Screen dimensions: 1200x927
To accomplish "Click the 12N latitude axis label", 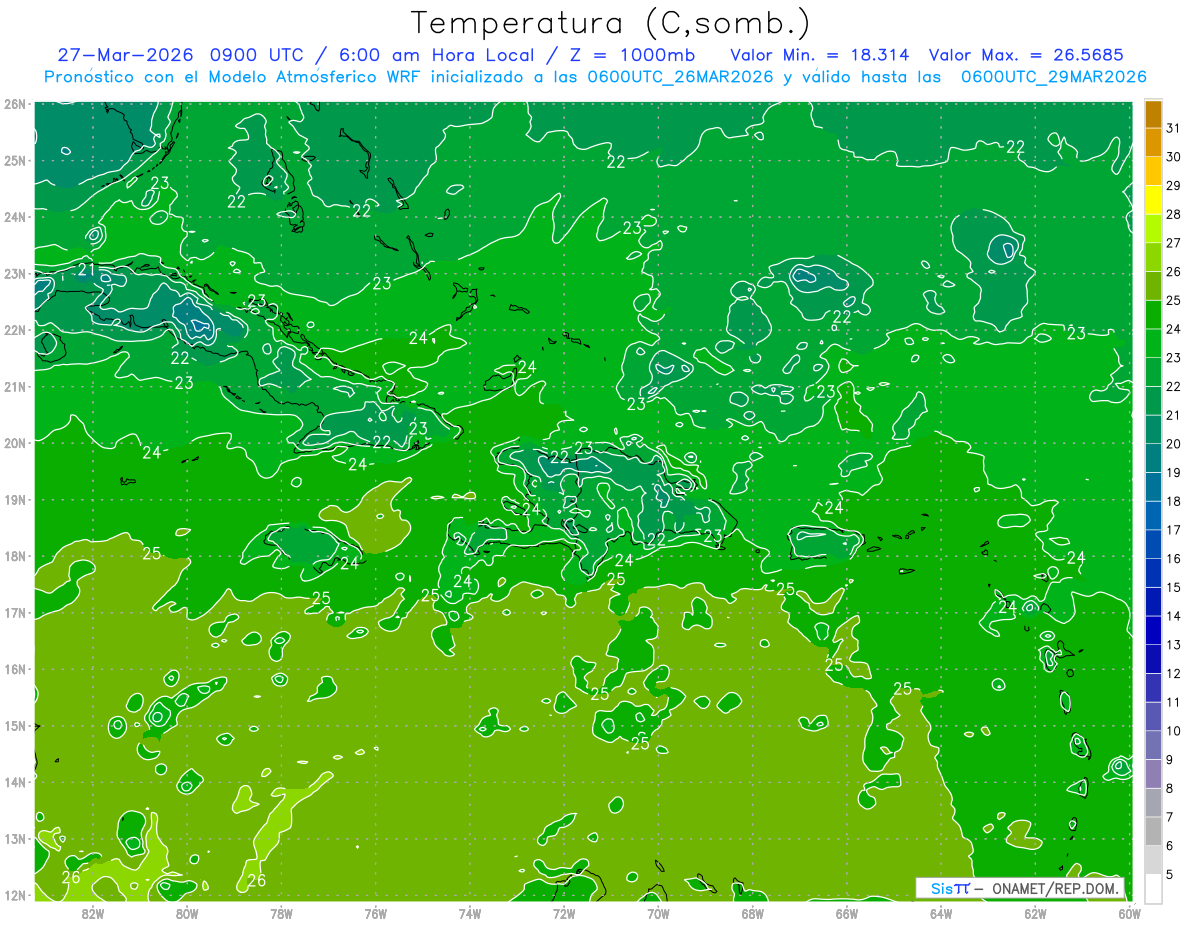I will pos(15,895).
